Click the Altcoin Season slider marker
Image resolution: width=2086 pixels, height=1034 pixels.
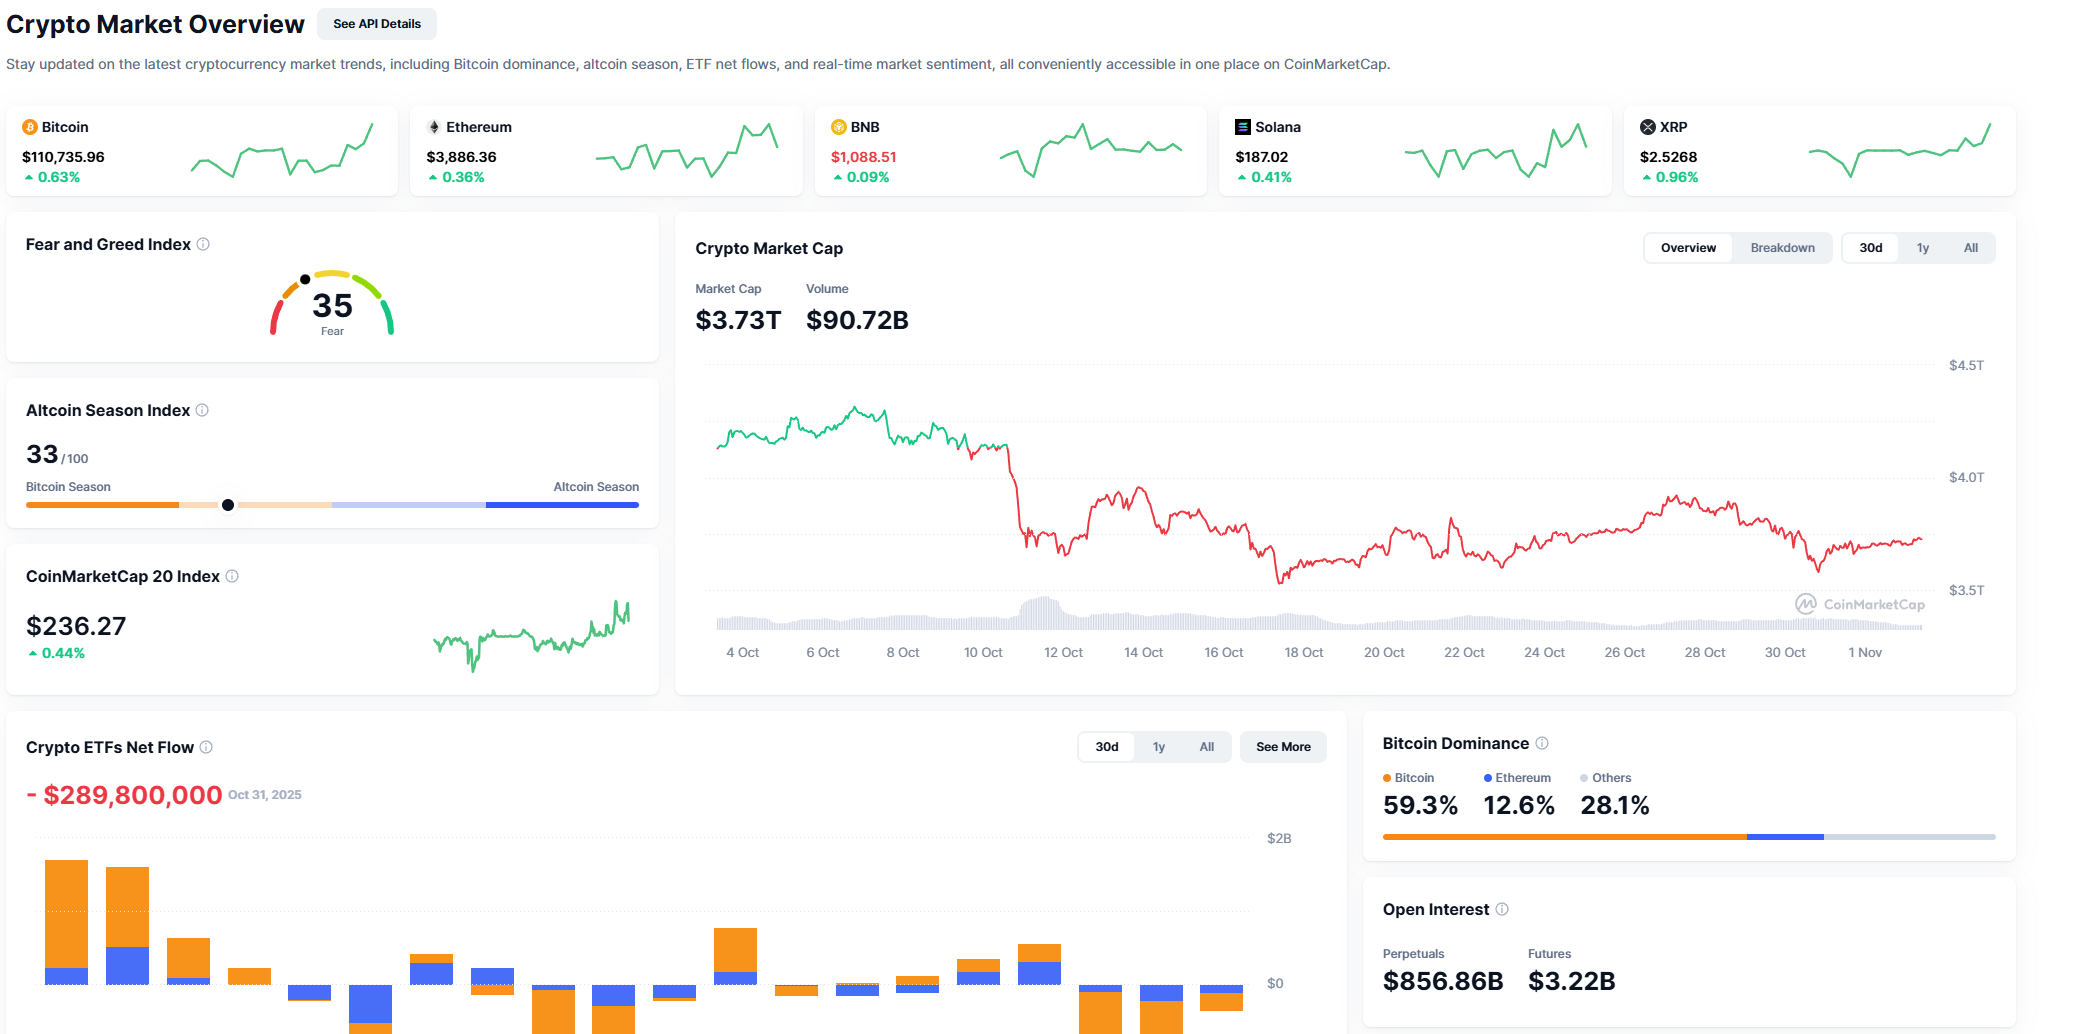(228, 505)
